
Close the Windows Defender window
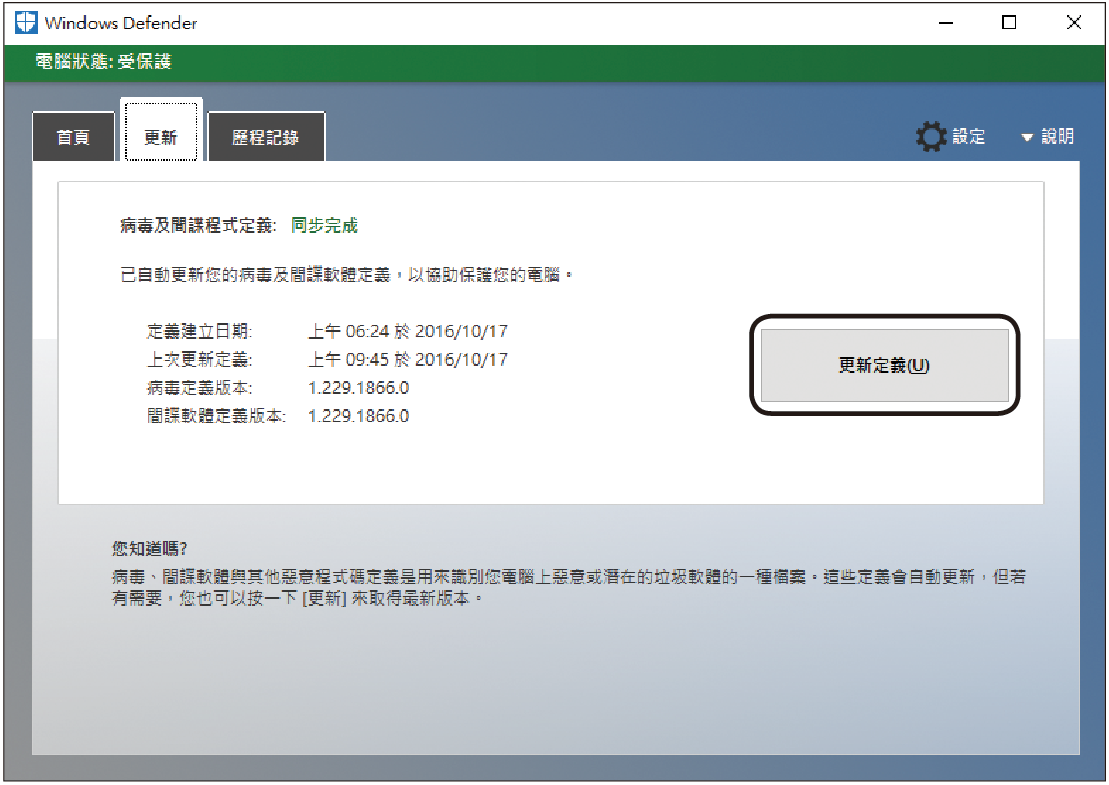coord(1074,23)
